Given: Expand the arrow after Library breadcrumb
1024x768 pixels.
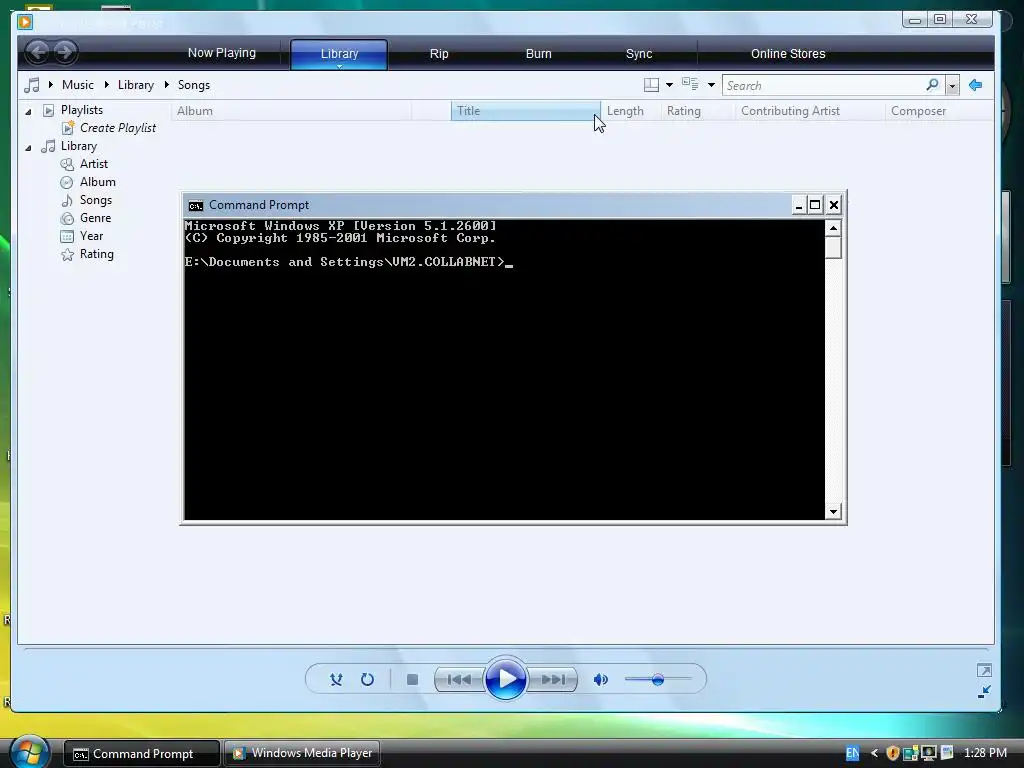Looking at the screenshot, I should (x=167, y=85).
